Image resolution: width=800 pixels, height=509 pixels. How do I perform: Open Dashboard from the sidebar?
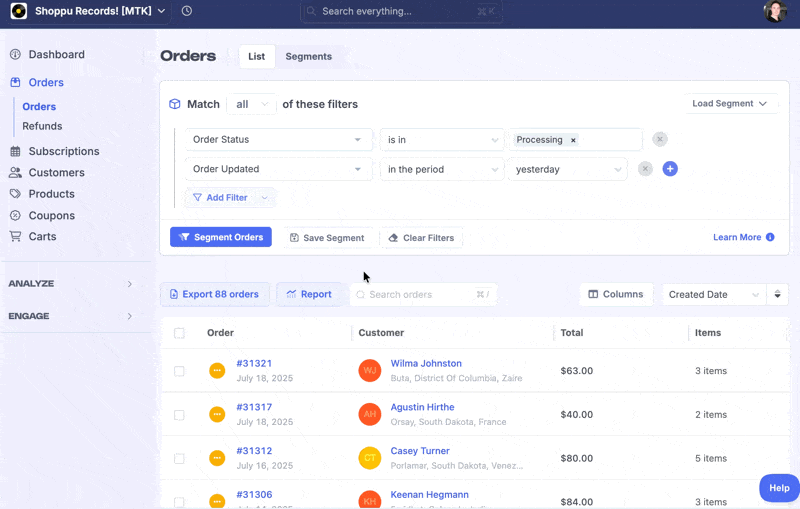pyautogui.click(x=57, y=54)
